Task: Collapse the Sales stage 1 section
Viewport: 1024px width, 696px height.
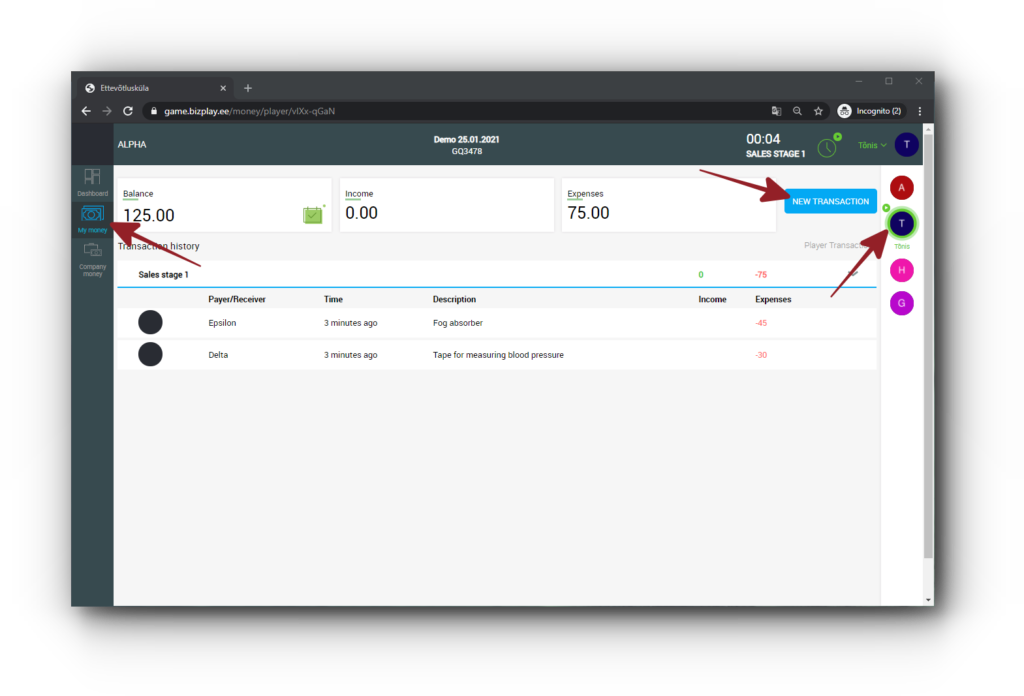Action: (853, 274)
